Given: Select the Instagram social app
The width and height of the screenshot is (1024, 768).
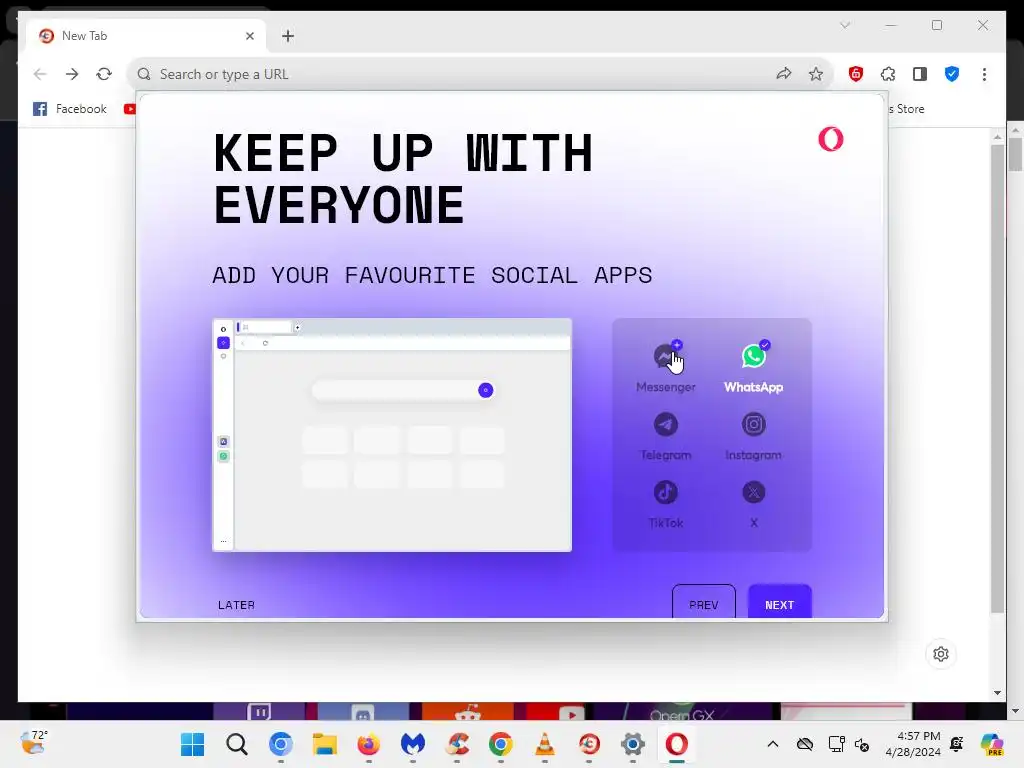Looking at the screenshot, I should tap(753, 436).
